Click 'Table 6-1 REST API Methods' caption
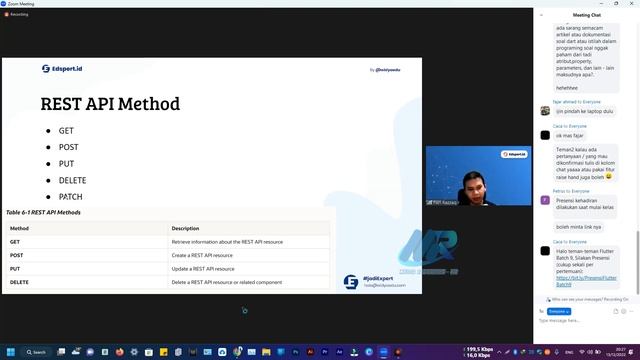 (43, 212)
